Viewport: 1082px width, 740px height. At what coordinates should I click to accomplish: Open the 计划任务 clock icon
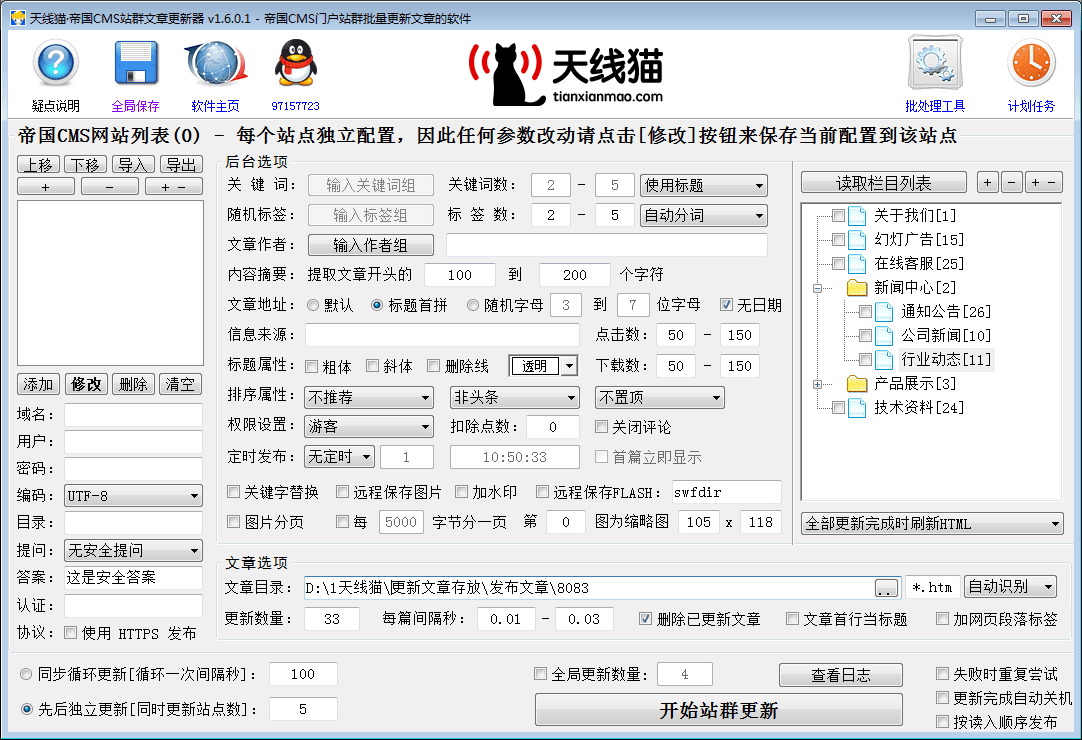pyautogui.click(x=1031, y=64)
